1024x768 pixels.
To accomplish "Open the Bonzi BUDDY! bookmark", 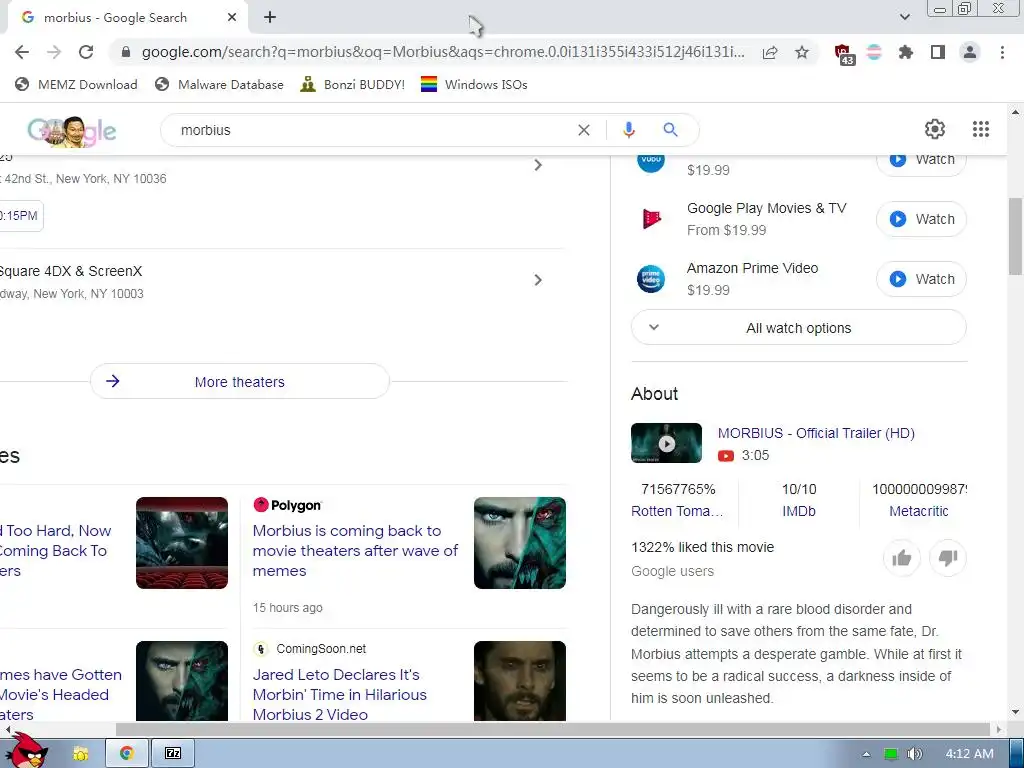I will (353, 84).
